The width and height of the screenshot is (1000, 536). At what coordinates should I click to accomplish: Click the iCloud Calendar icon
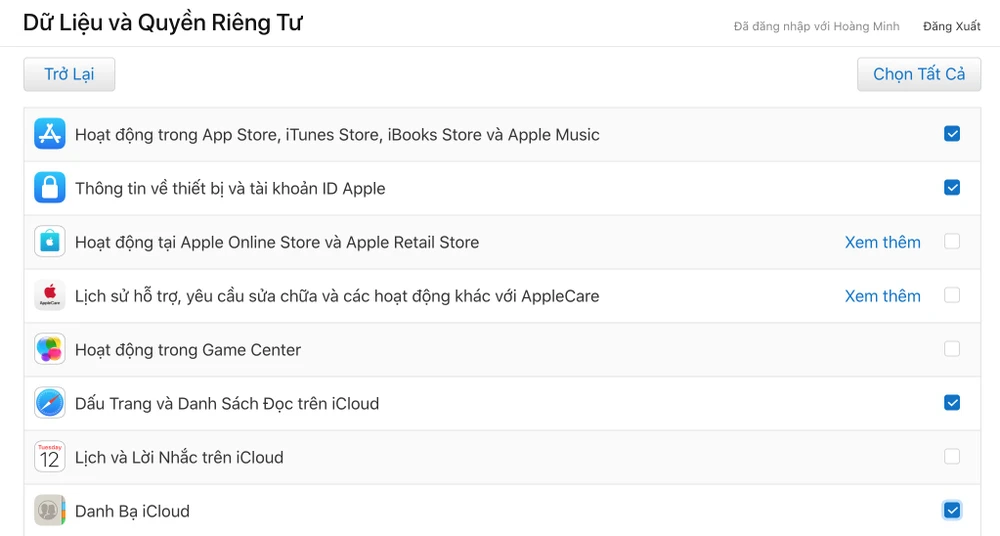[x=50, y=457]
